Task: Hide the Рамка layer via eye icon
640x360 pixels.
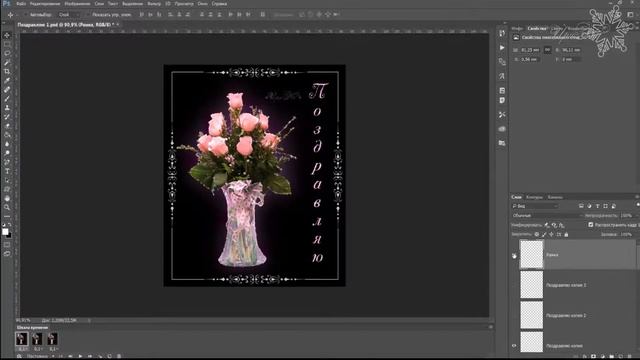Action: click(x=514, y=256)
